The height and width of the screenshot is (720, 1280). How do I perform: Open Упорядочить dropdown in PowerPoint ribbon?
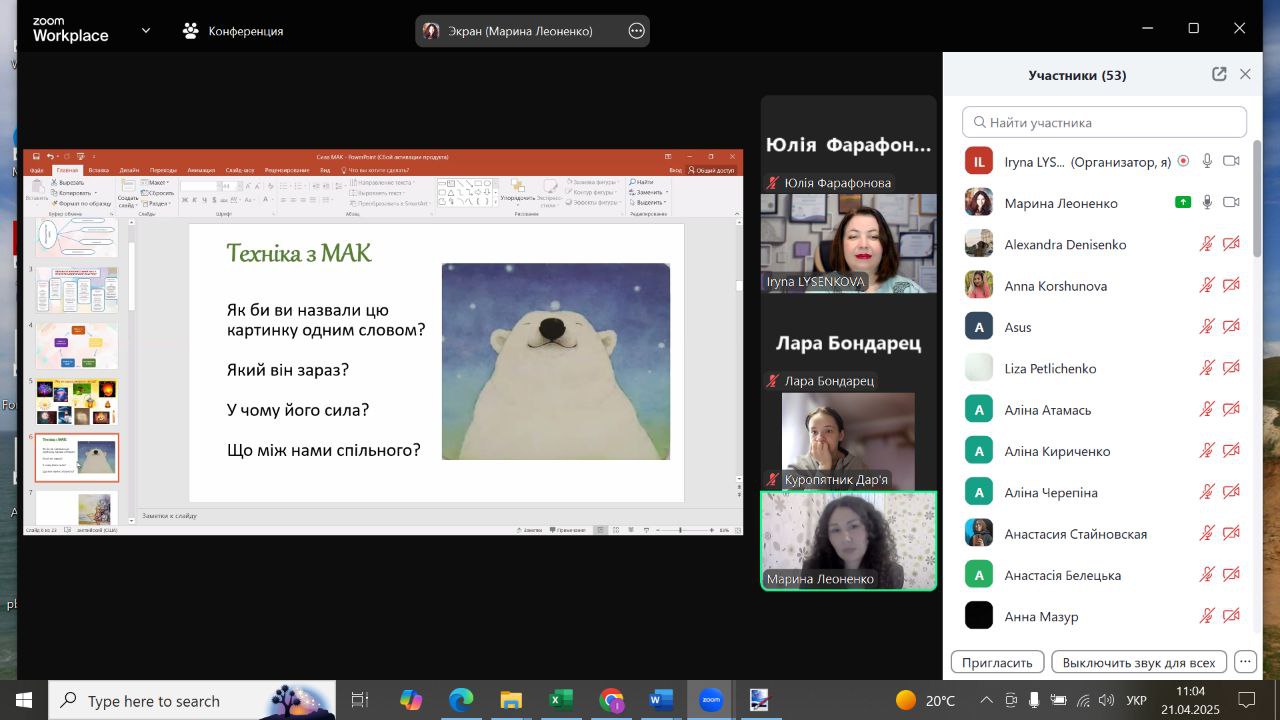pos(518,192)
